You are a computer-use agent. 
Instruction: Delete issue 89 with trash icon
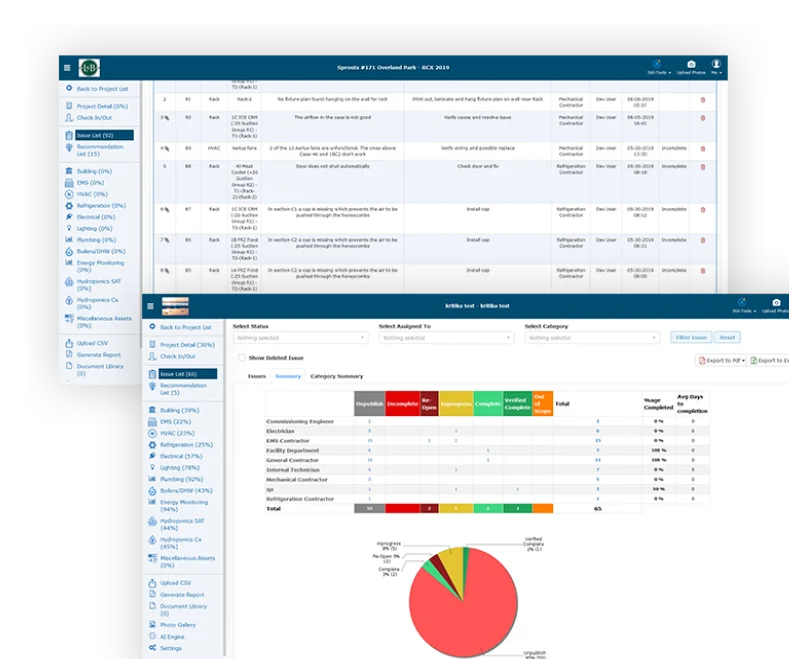point(703,148)
